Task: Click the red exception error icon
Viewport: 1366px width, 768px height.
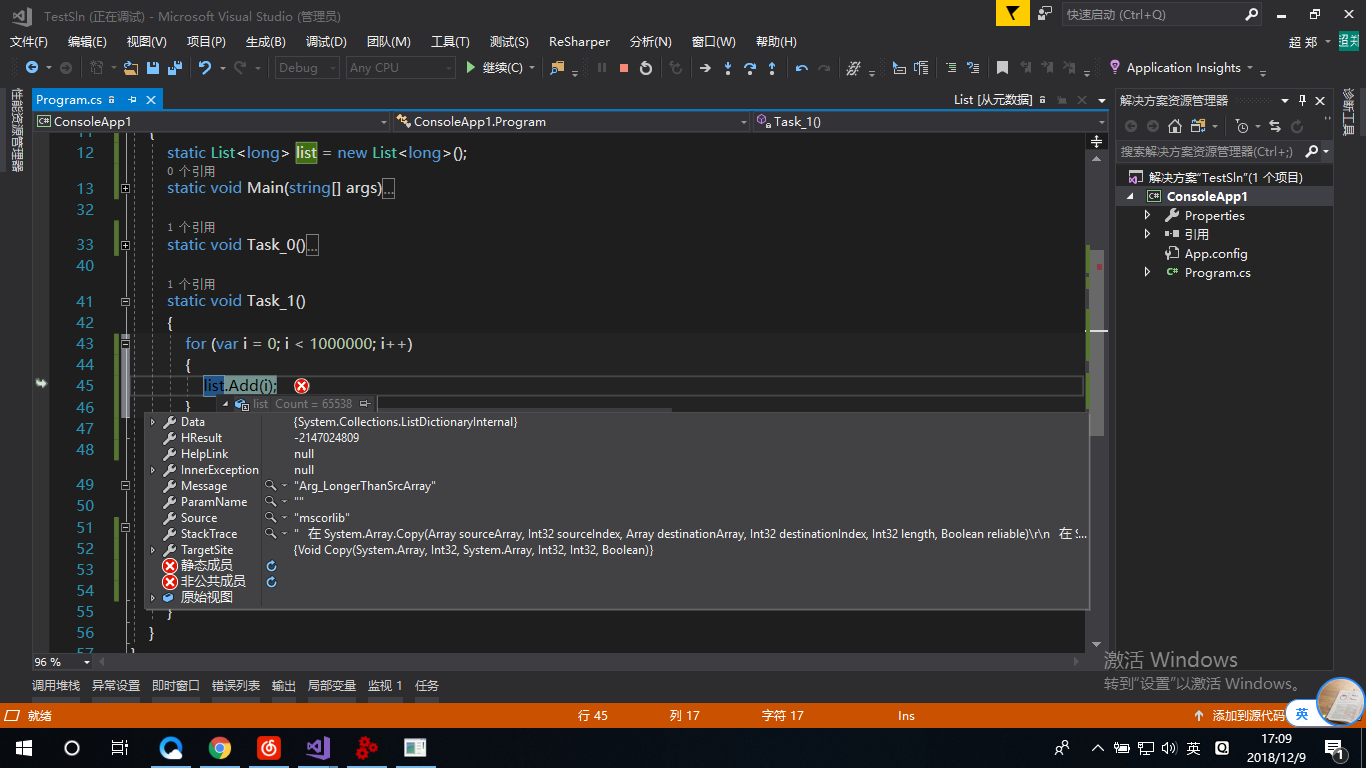Action: (301, 386)
